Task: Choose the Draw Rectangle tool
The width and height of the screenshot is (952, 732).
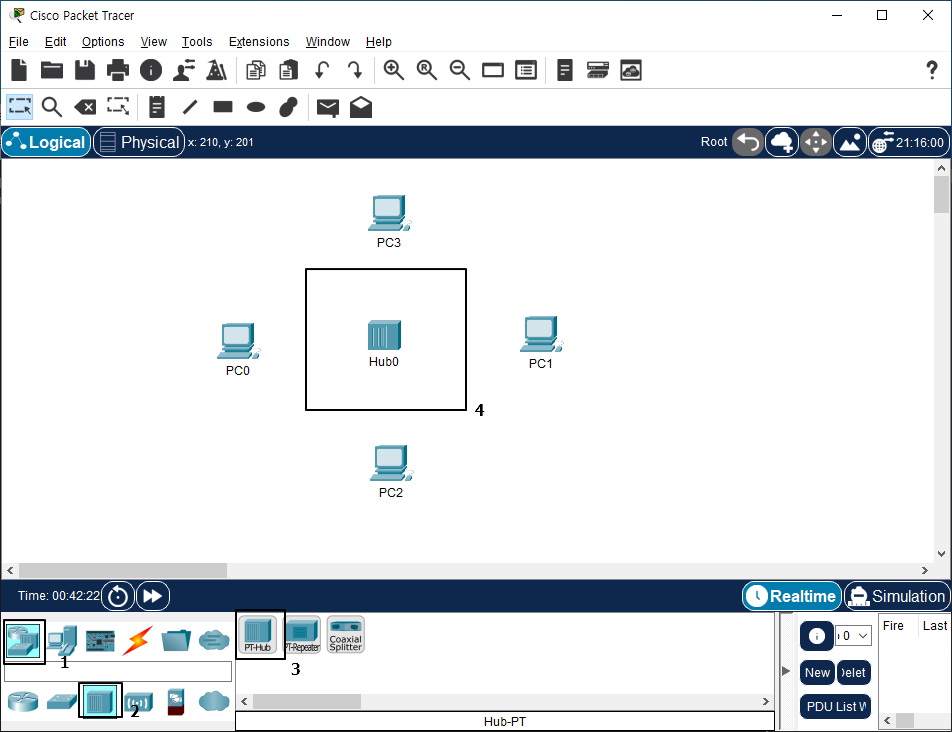Action: (x=223, y=107)
